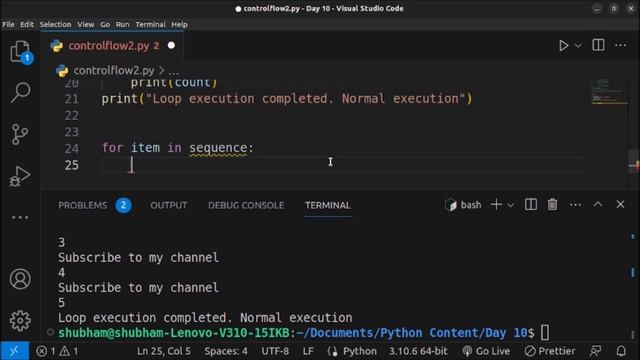Click the editor minimap
The height and width of the screenshot is (360, 640).
[x=609, y=92]
